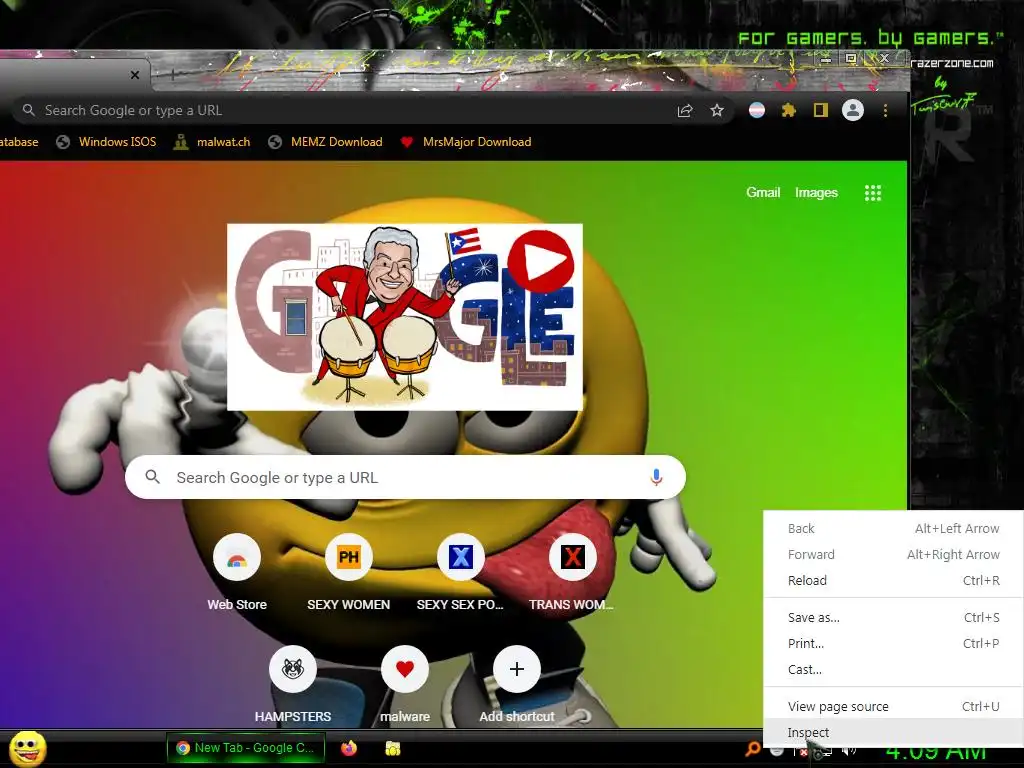Click the page search box
Image resolution: width=1024 pixels, height=768 pixels.
(405, 477)
